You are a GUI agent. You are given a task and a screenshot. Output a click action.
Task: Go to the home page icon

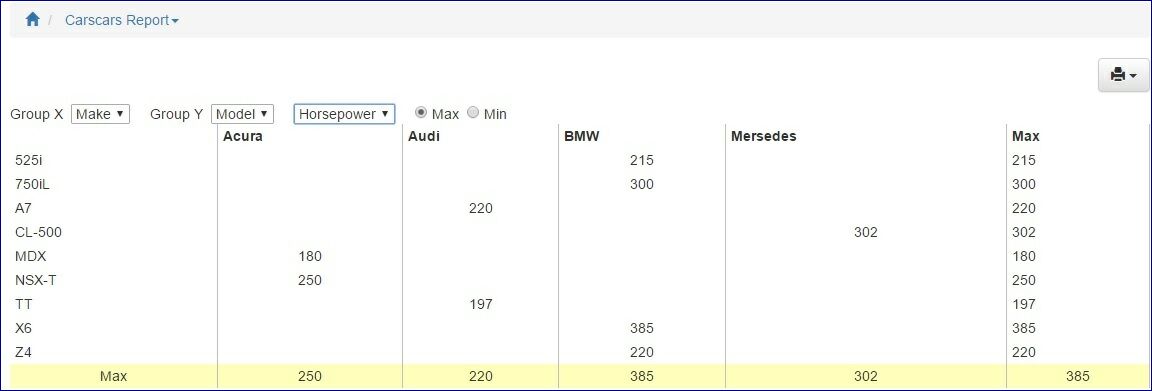[32, 20]
